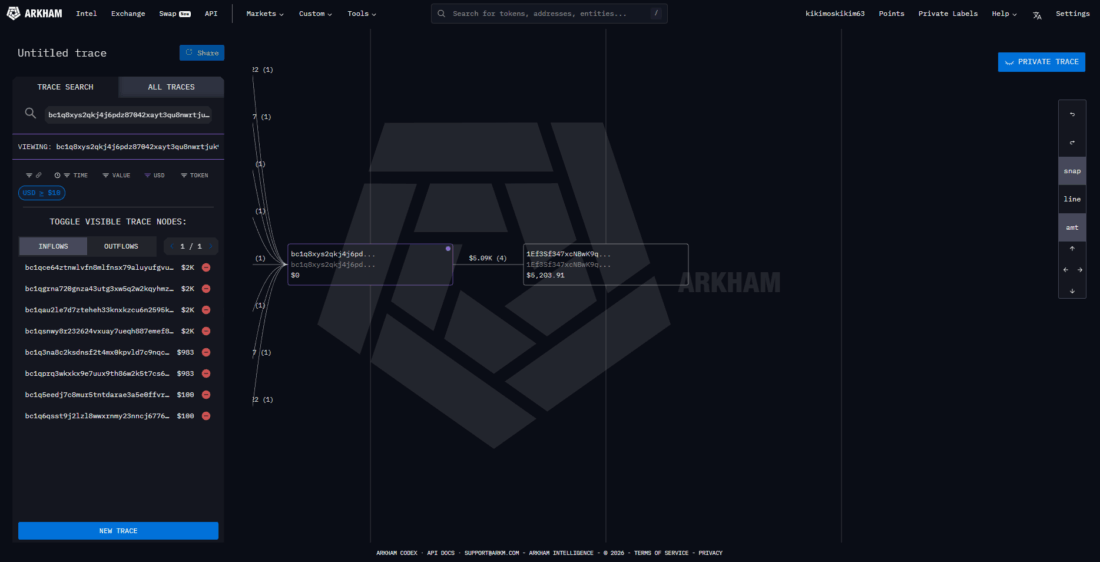The width and height of the screenshot is (1100, 562).
Task: Open the Swap page
Action: coord(174,13)
